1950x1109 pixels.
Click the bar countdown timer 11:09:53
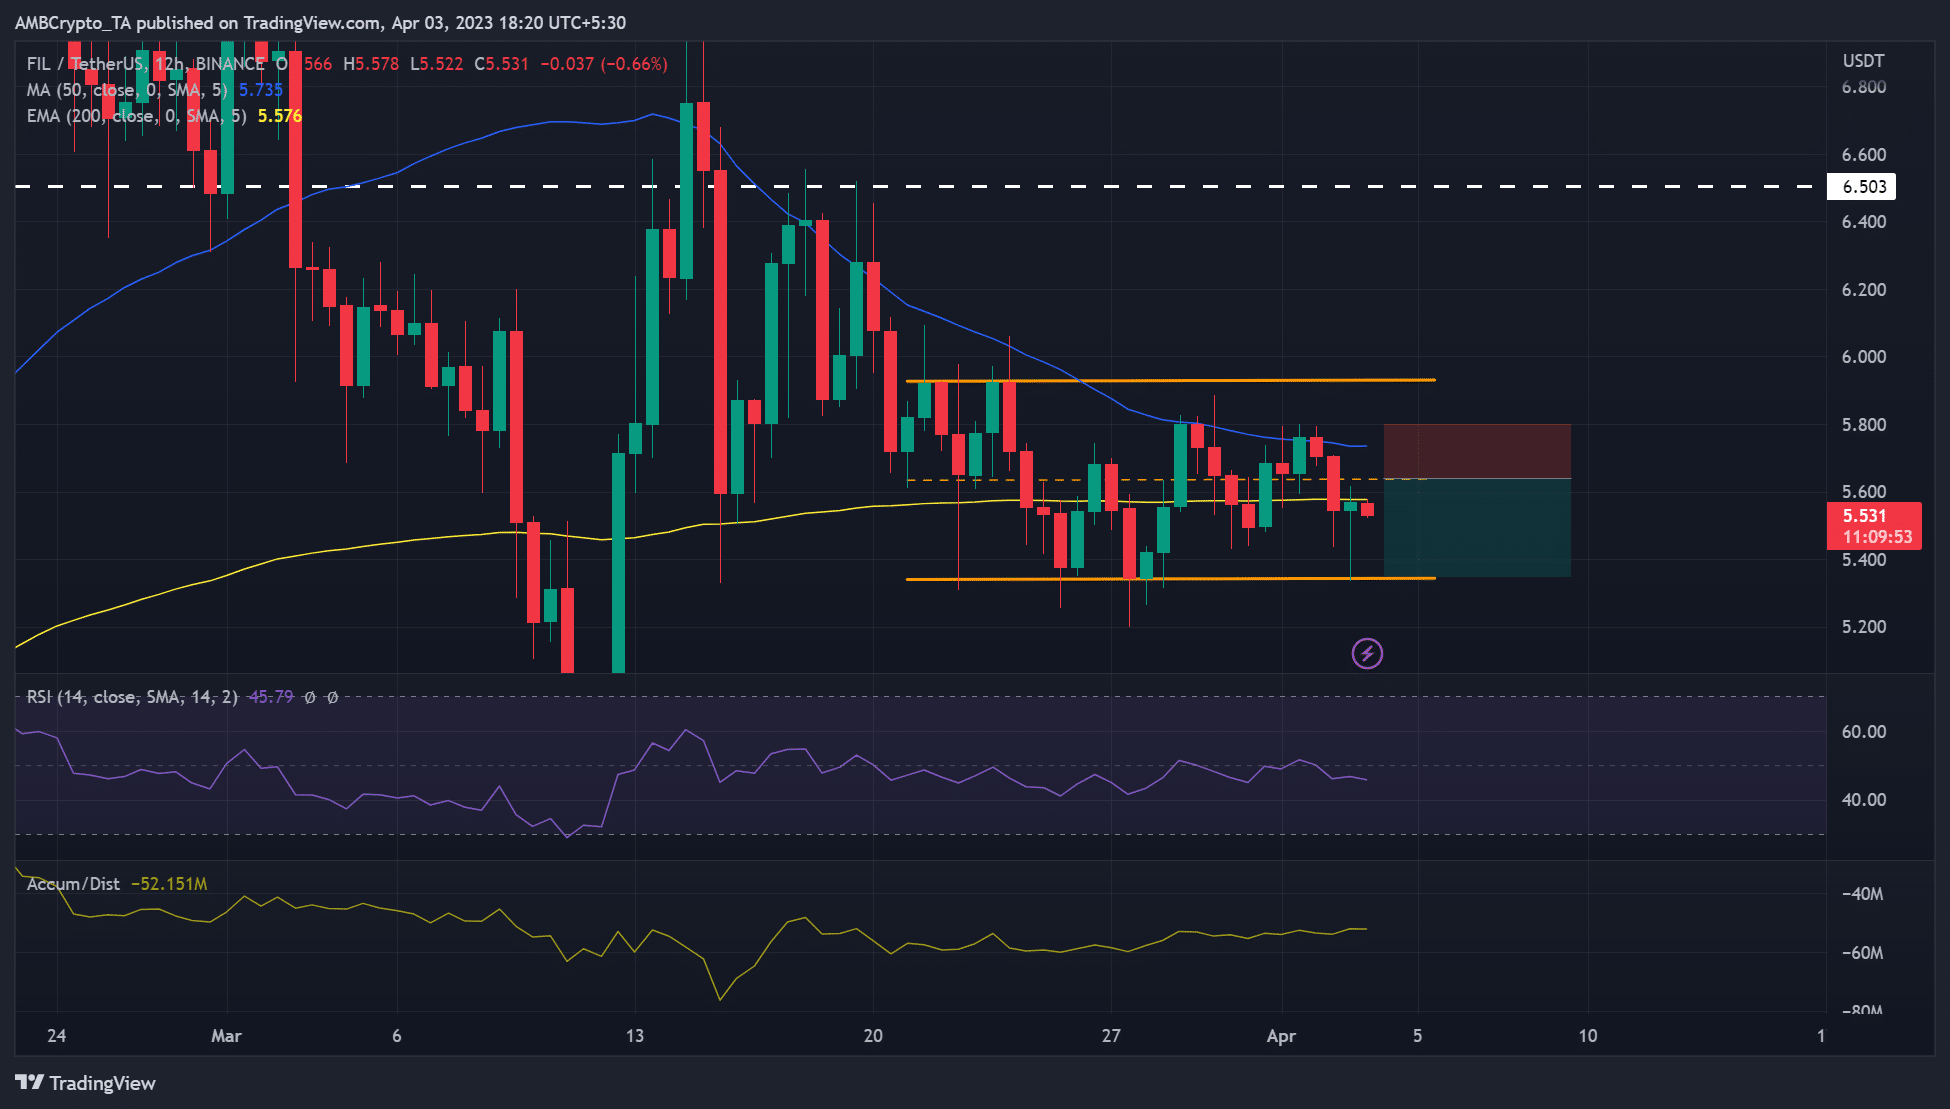(1877, 537)
